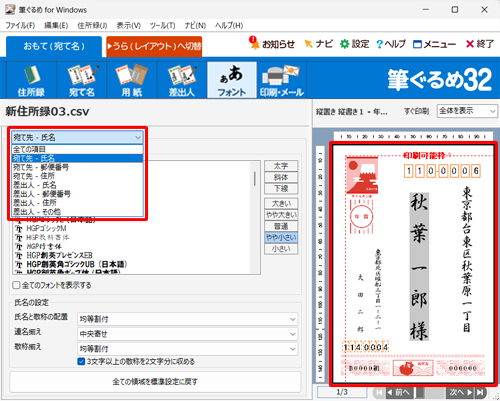Go to next record with 次へ
500x401 pixels.
point(460,392)
